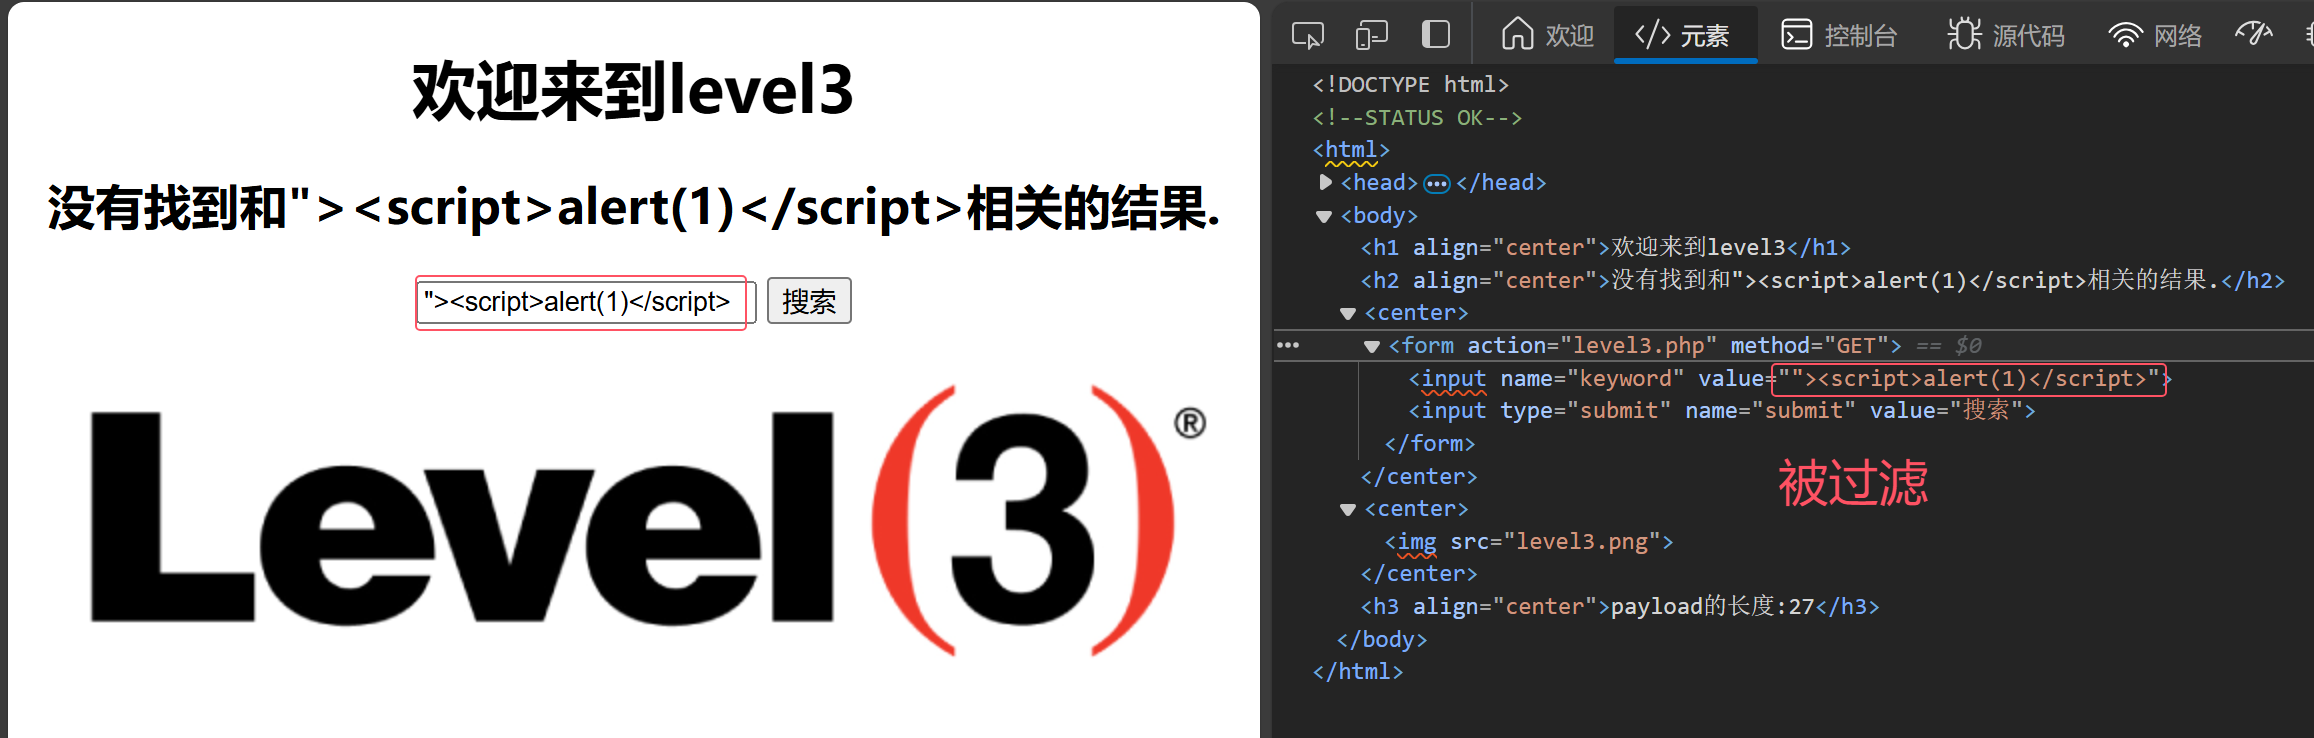Image resolution: width=2314 pixels, height=738 pixels.
Task: Select the h1 欢迎来到level3 node
Action: pyautogui.click(x=1606, y=247)
